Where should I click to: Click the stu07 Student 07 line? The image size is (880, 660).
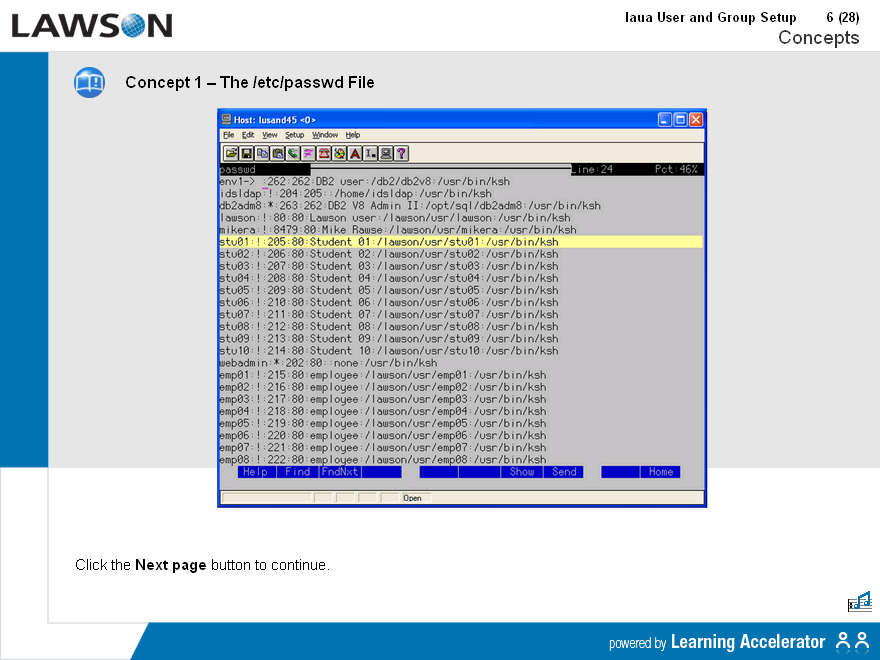[x=388, y=315]
